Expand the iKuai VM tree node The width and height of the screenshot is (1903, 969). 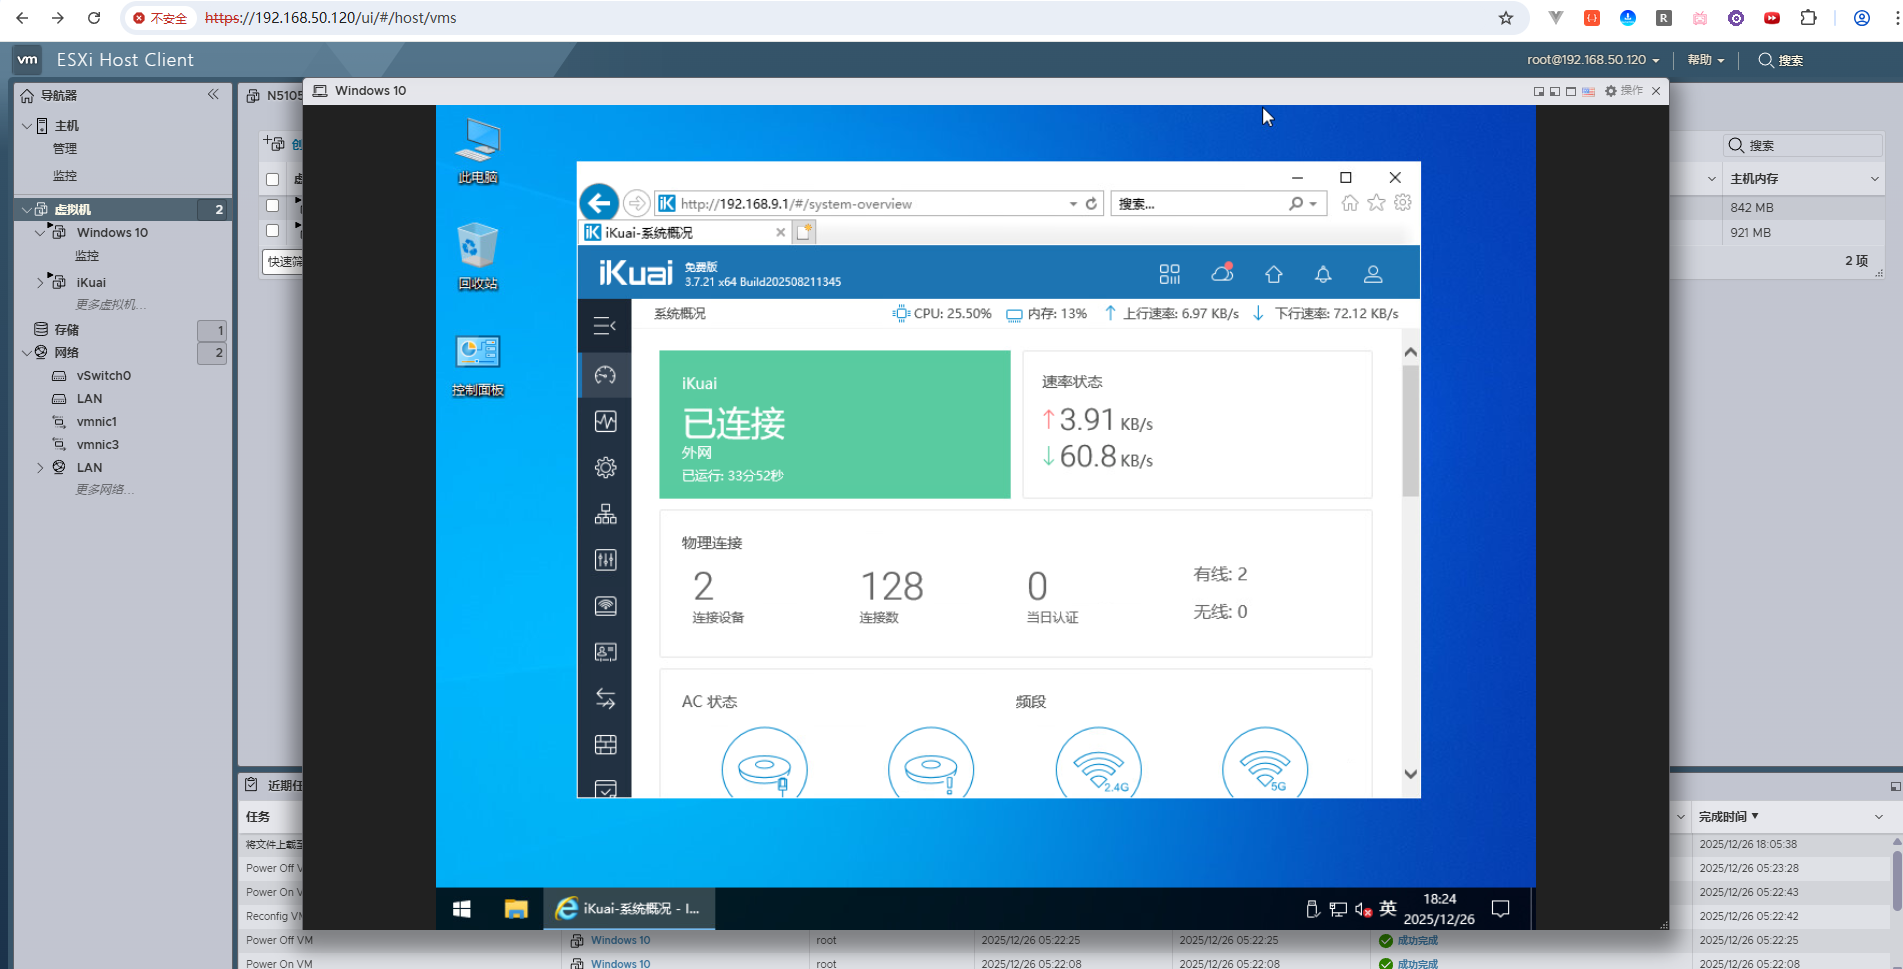pyautogui.click(x=40, y=283)
